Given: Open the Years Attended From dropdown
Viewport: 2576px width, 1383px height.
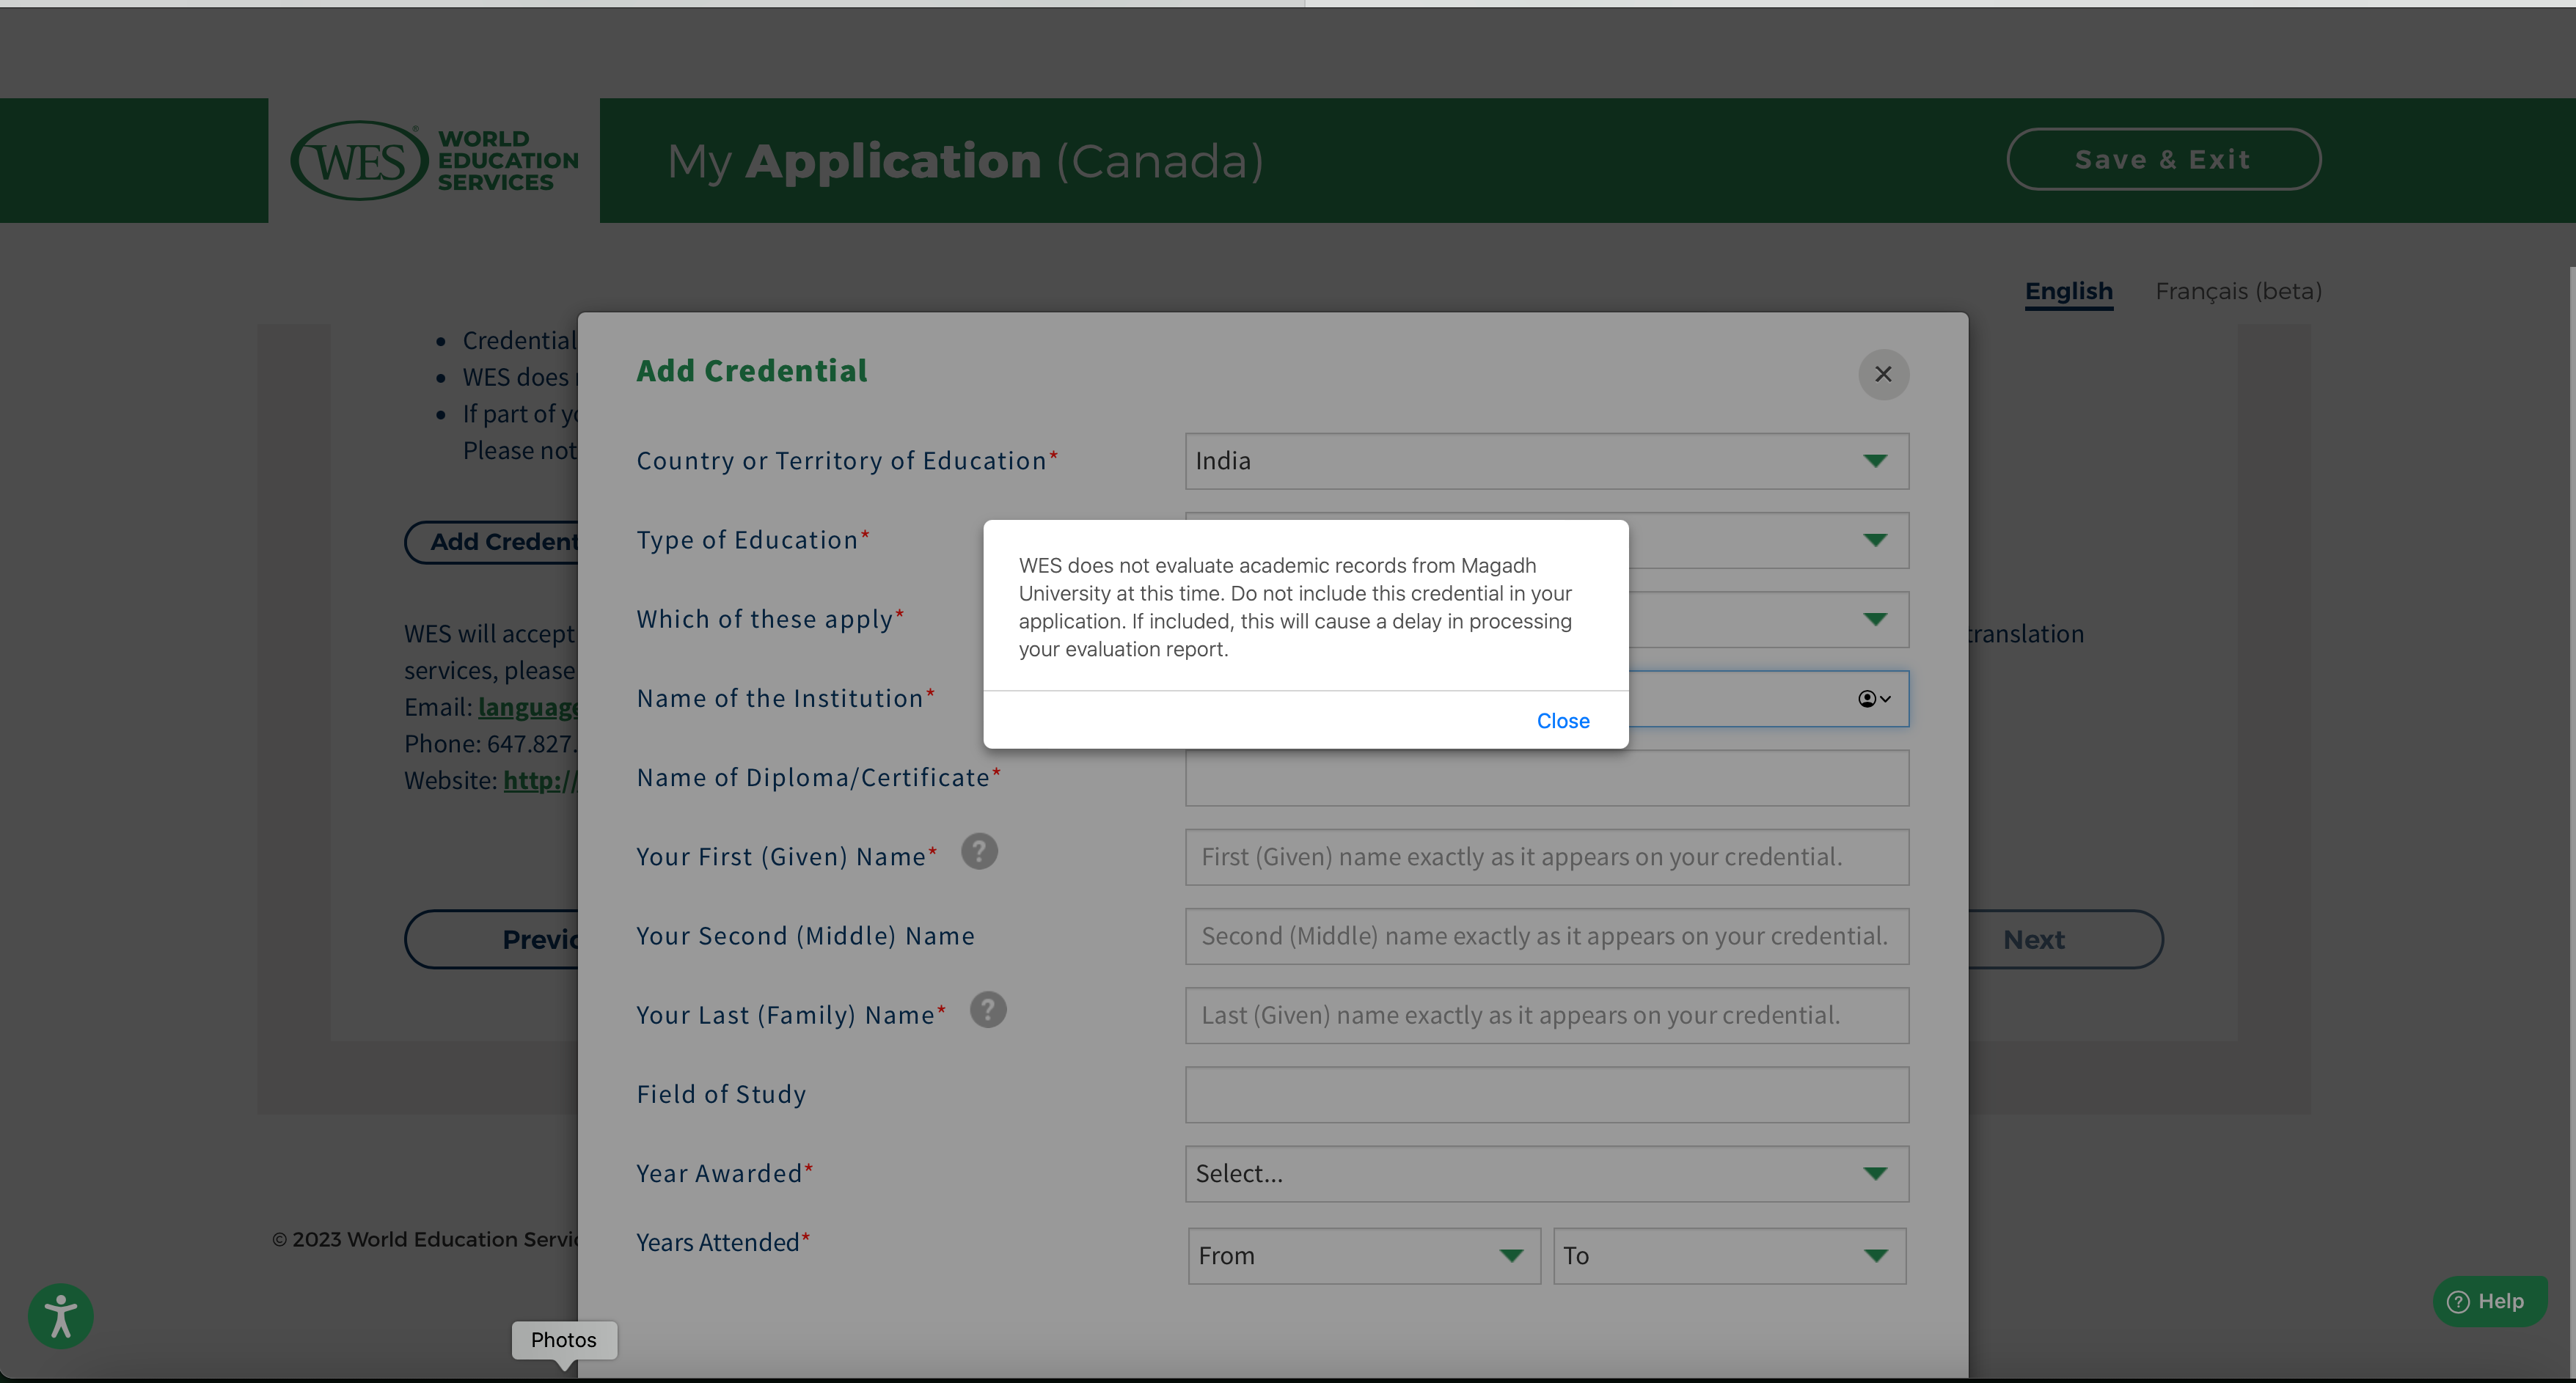Looking at the screenshot, I should (x=1364, y=1256).
